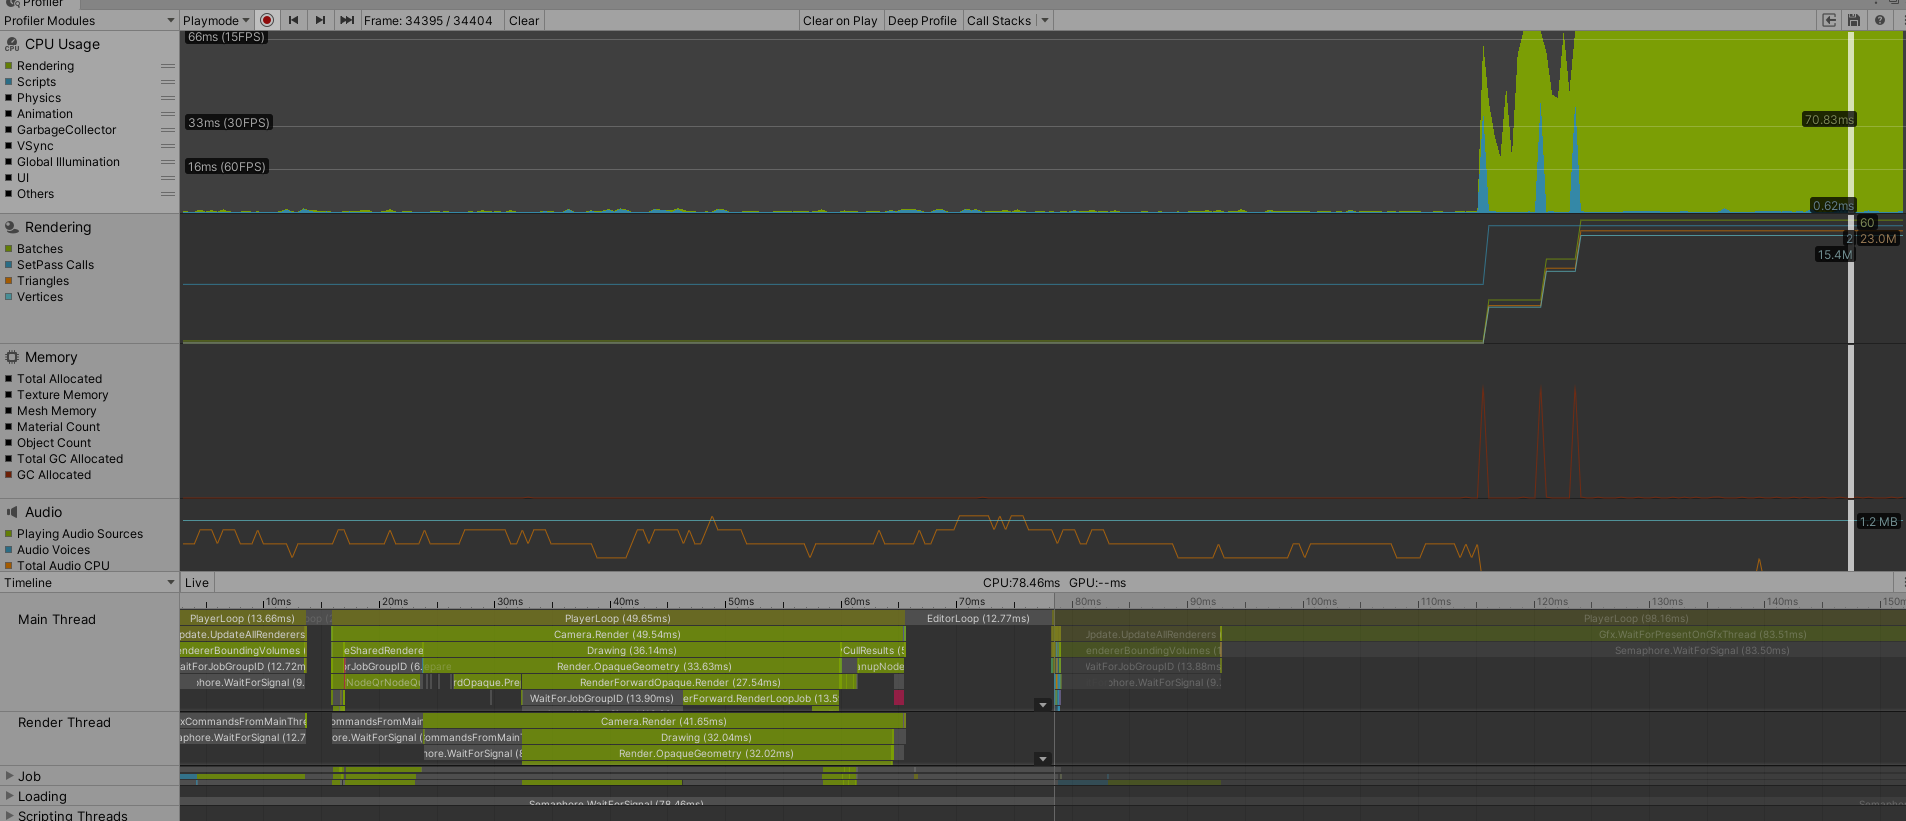The width and height of the screenshot is (1906, 821).
Task: Select the Render Thread label
Action: pos(64,723)
